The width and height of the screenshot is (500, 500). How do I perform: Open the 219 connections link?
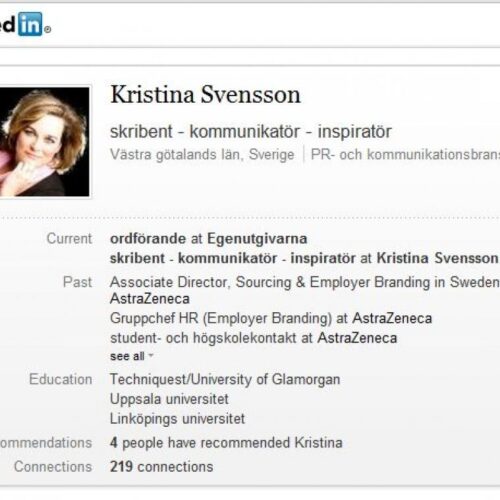point(162,467)
